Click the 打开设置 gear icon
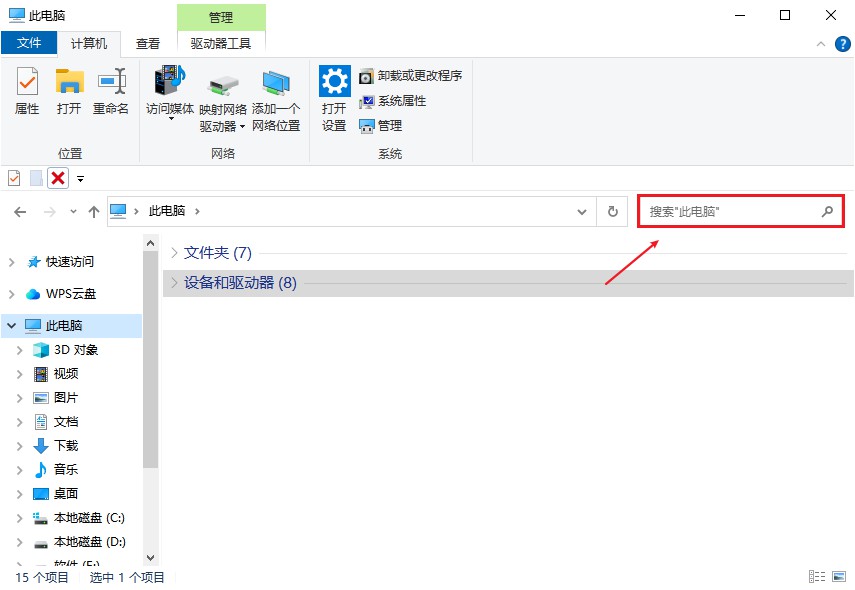 (x=334, y=81)
